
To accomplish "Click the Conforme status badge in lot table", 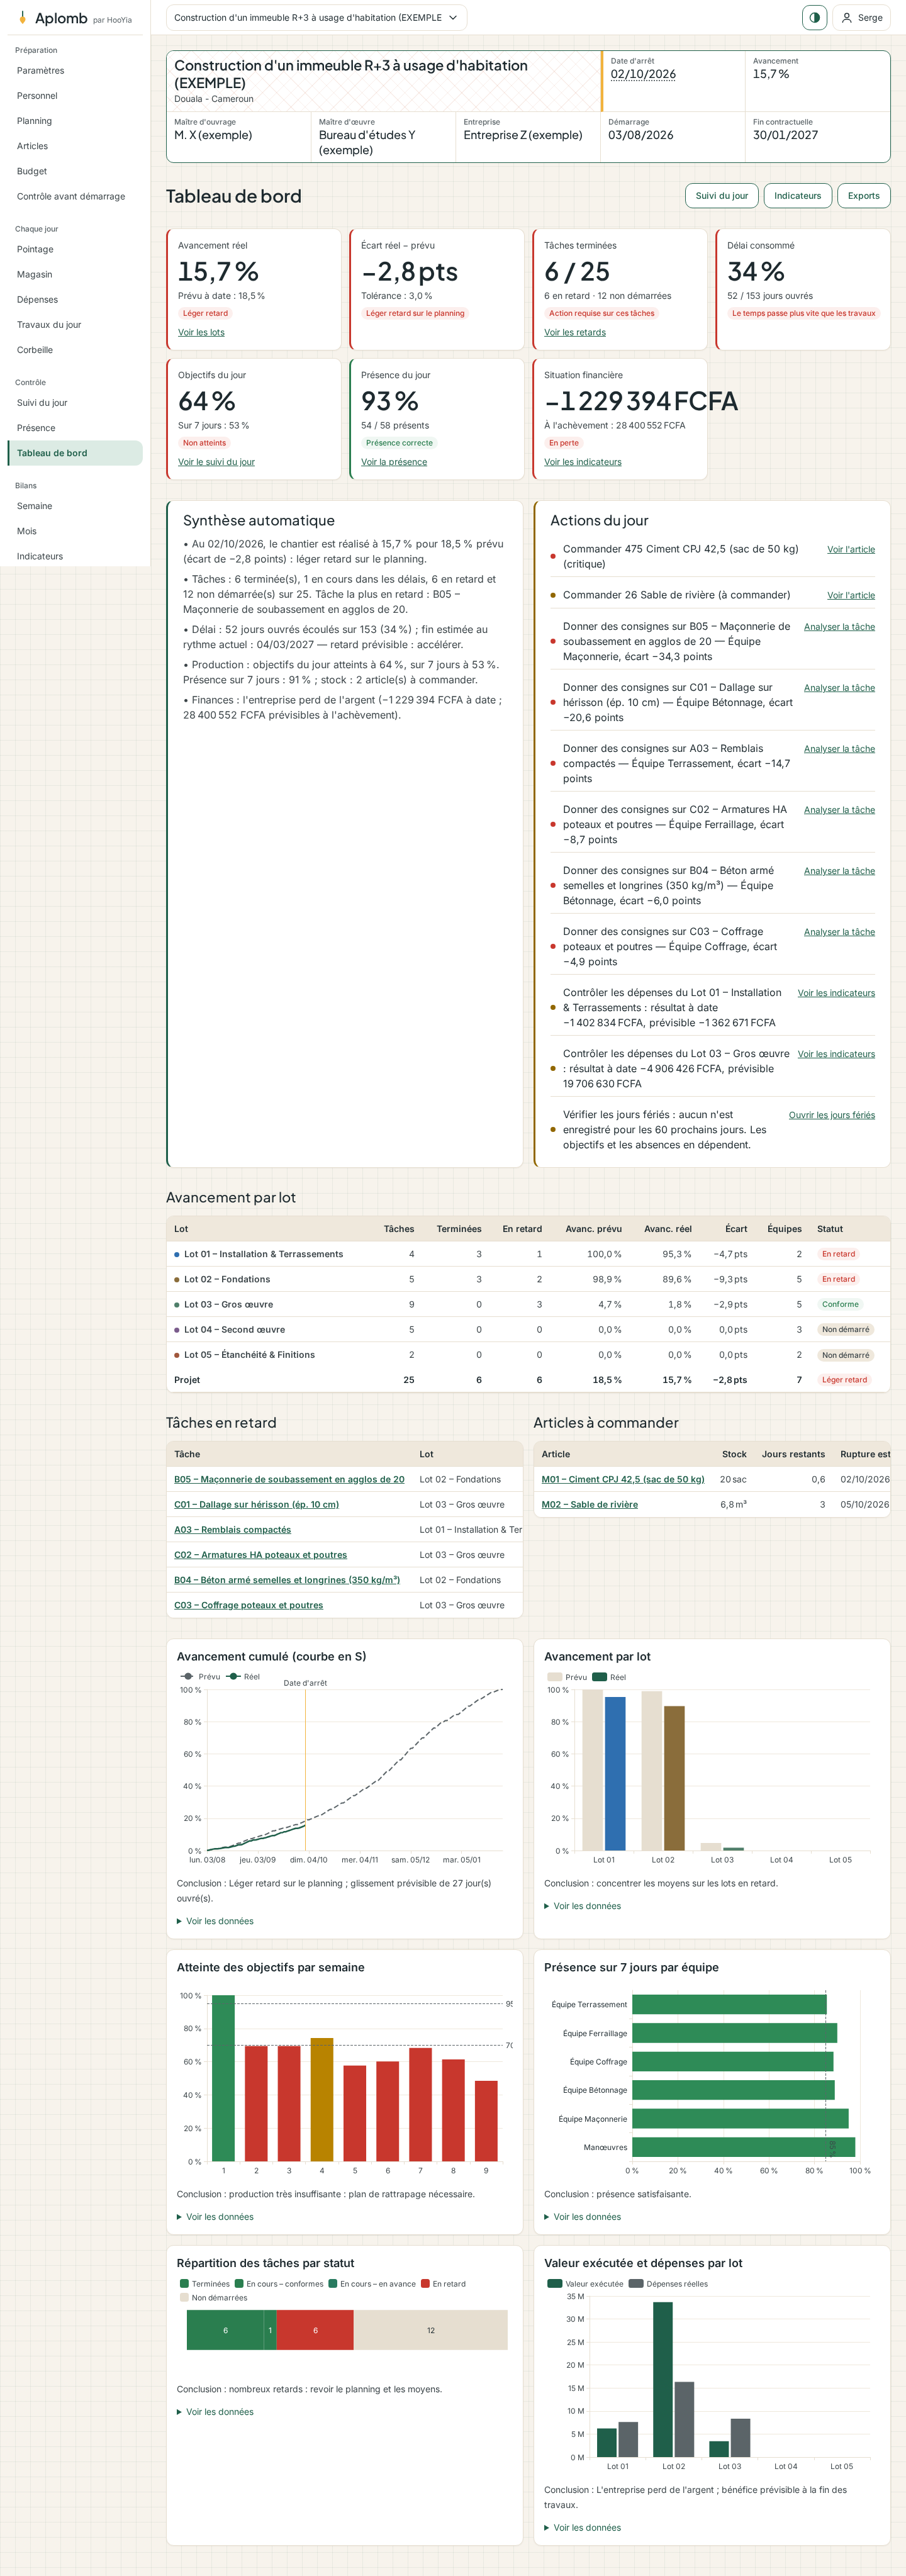I will tap(840, 1304).
